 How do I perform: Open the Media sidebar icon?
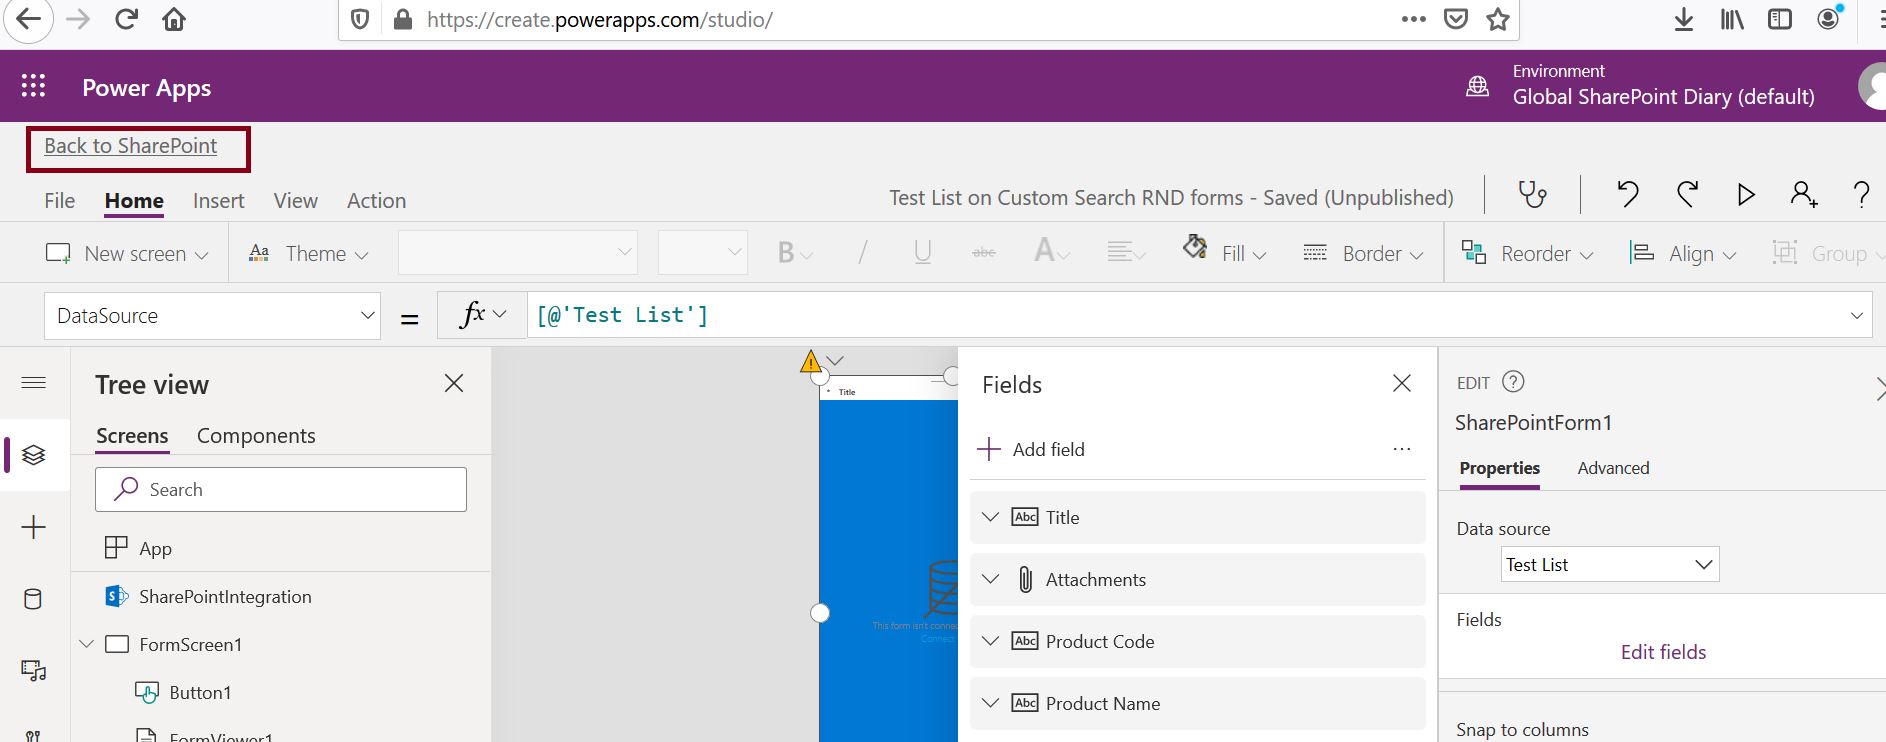[x=33, y=671]
